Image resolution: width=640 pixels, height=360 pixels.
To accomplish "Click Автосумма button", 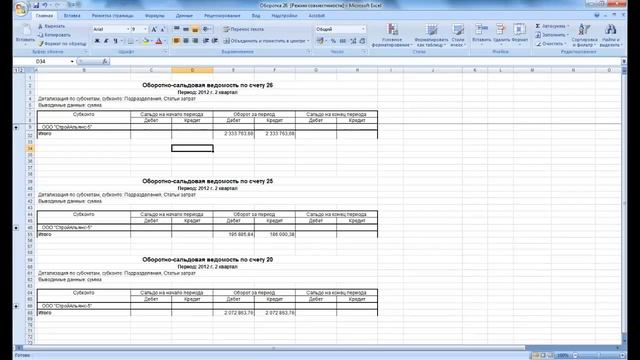I will coord(552,26).
